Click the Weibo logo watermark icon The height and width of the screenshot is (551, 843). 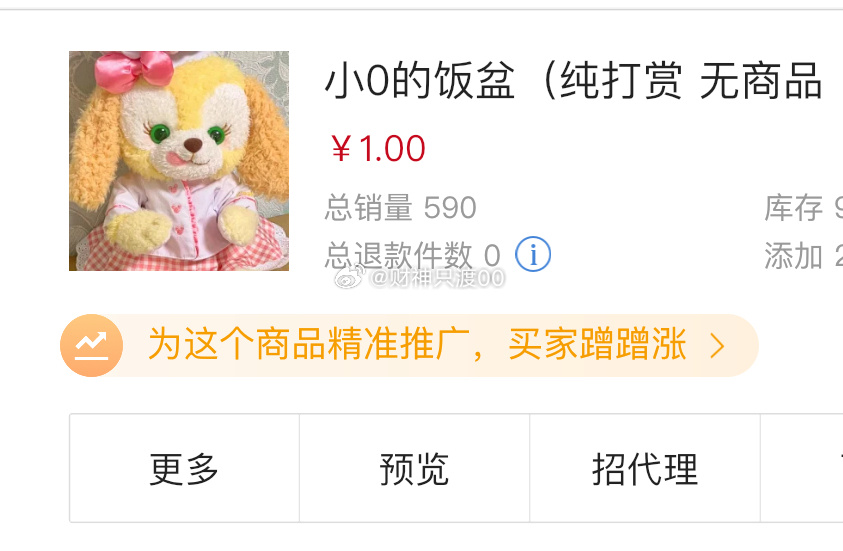(351, 277)
